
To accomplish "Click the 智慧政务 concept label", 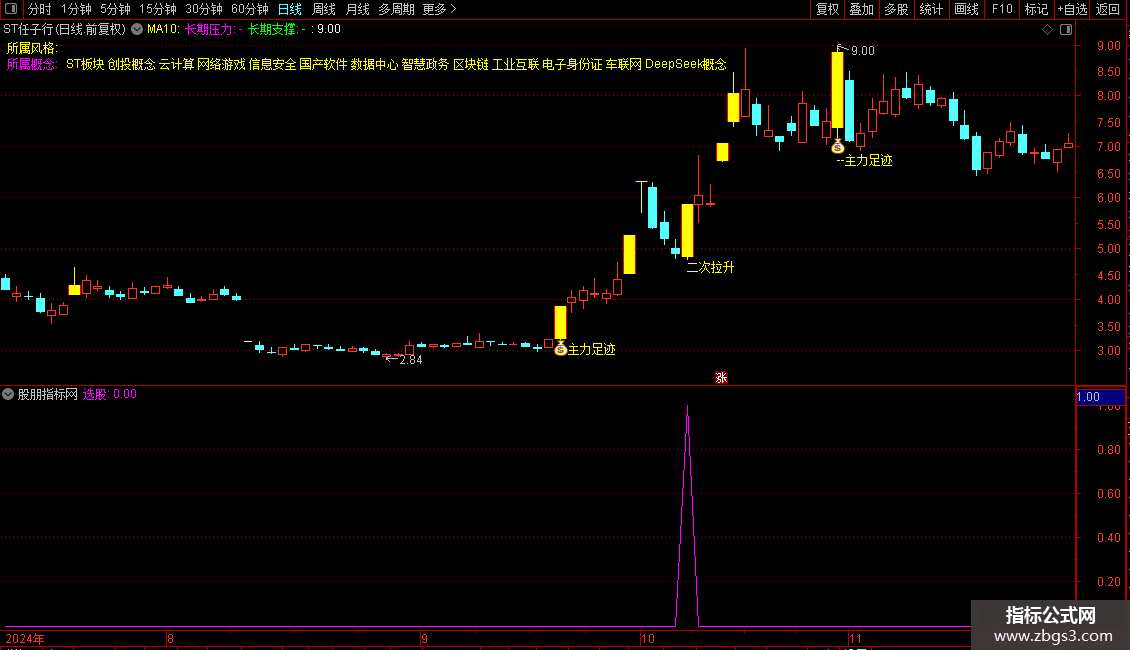I will [425, 64].
